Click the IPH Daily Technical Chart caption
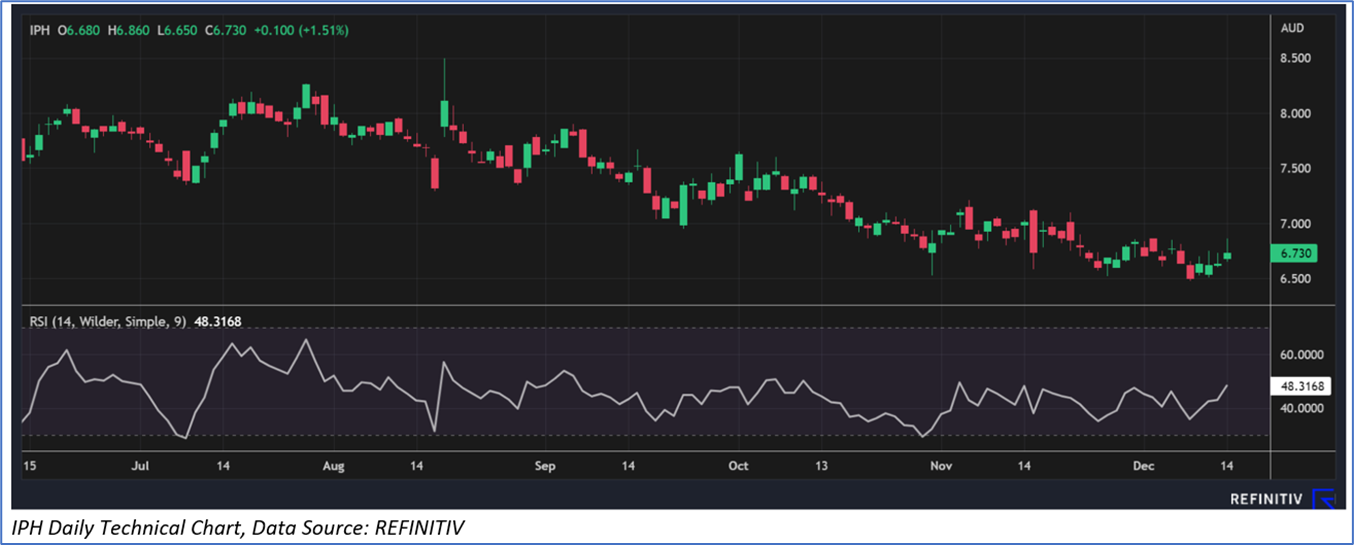 coord(239,527)
